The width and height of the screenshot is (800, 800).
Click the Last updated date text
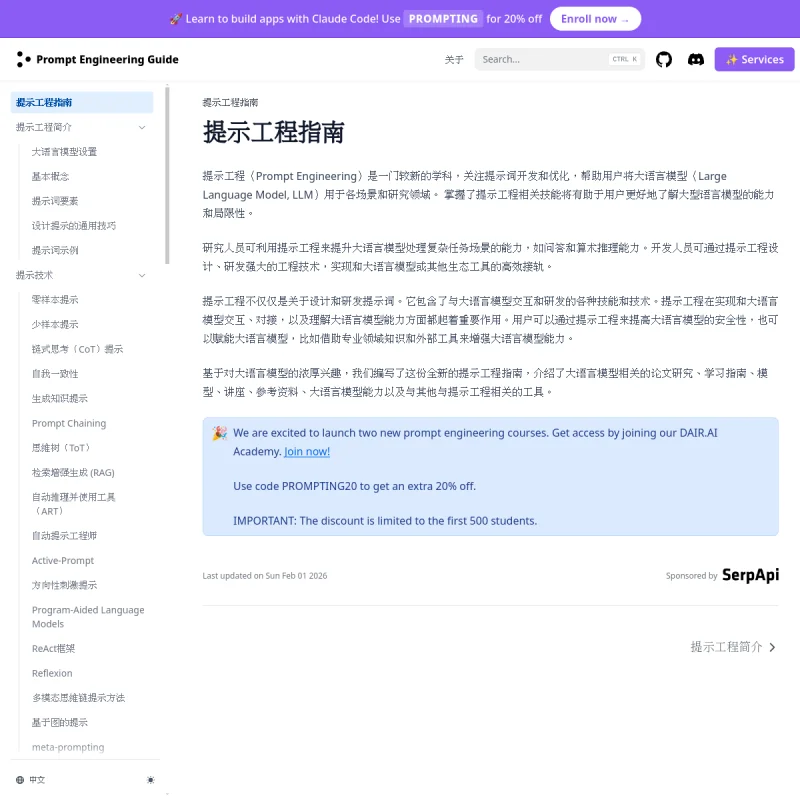pyautogui.click(x=265, y=576)
